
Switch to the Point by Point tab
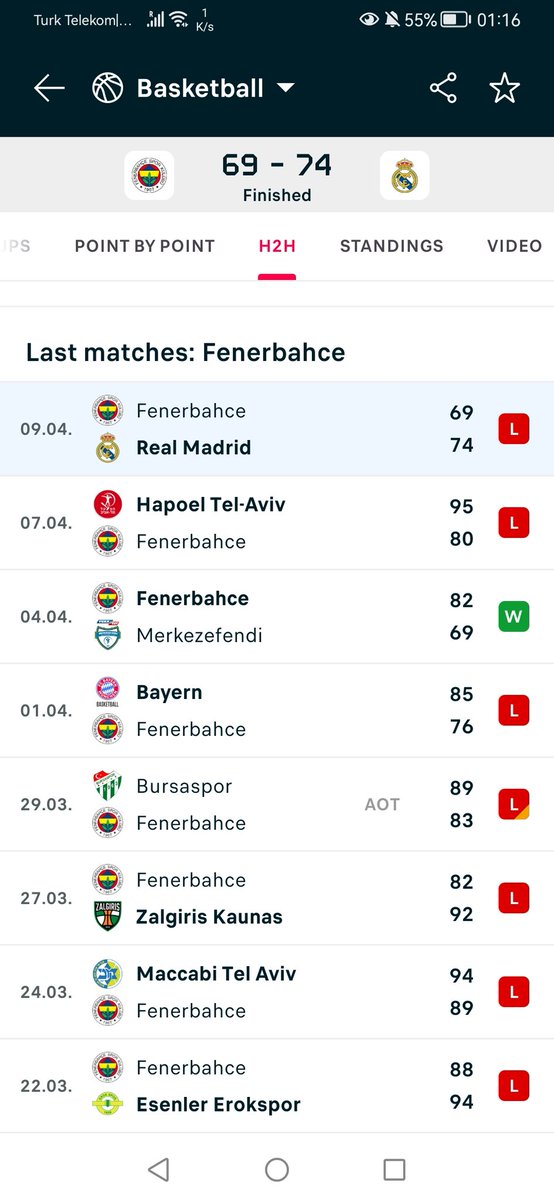145,246
